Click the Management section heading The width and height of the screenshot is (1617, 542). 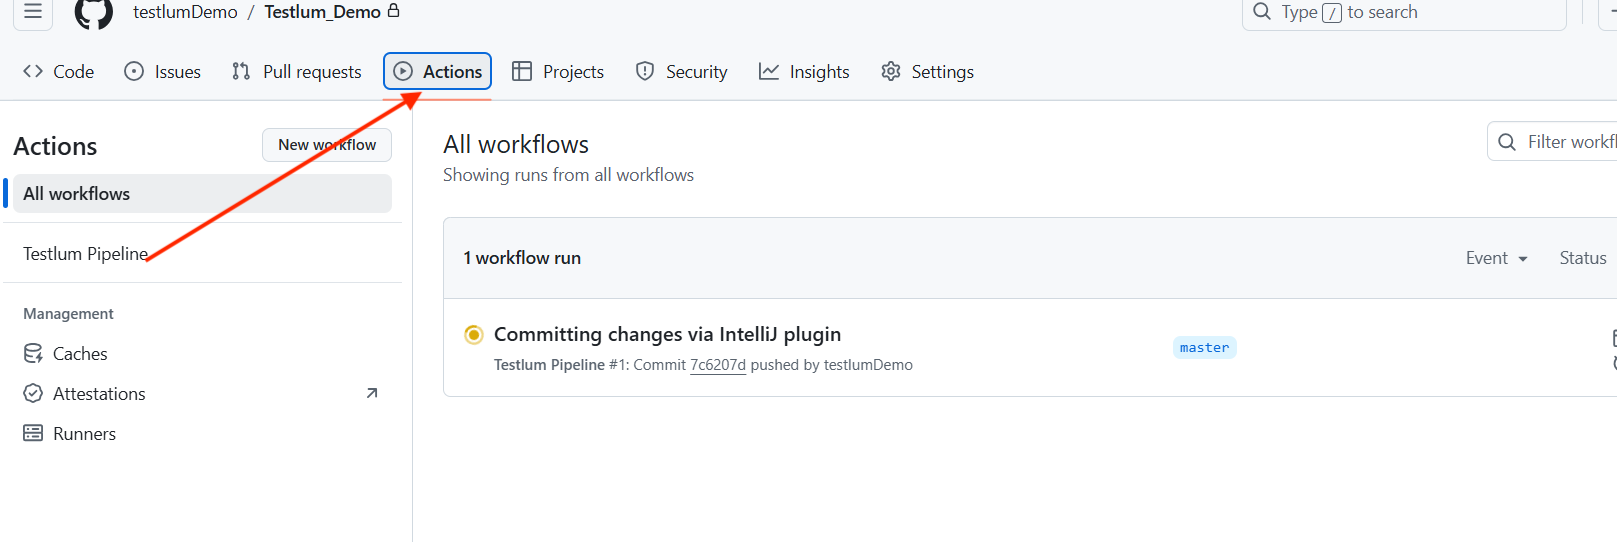[68, 314]
